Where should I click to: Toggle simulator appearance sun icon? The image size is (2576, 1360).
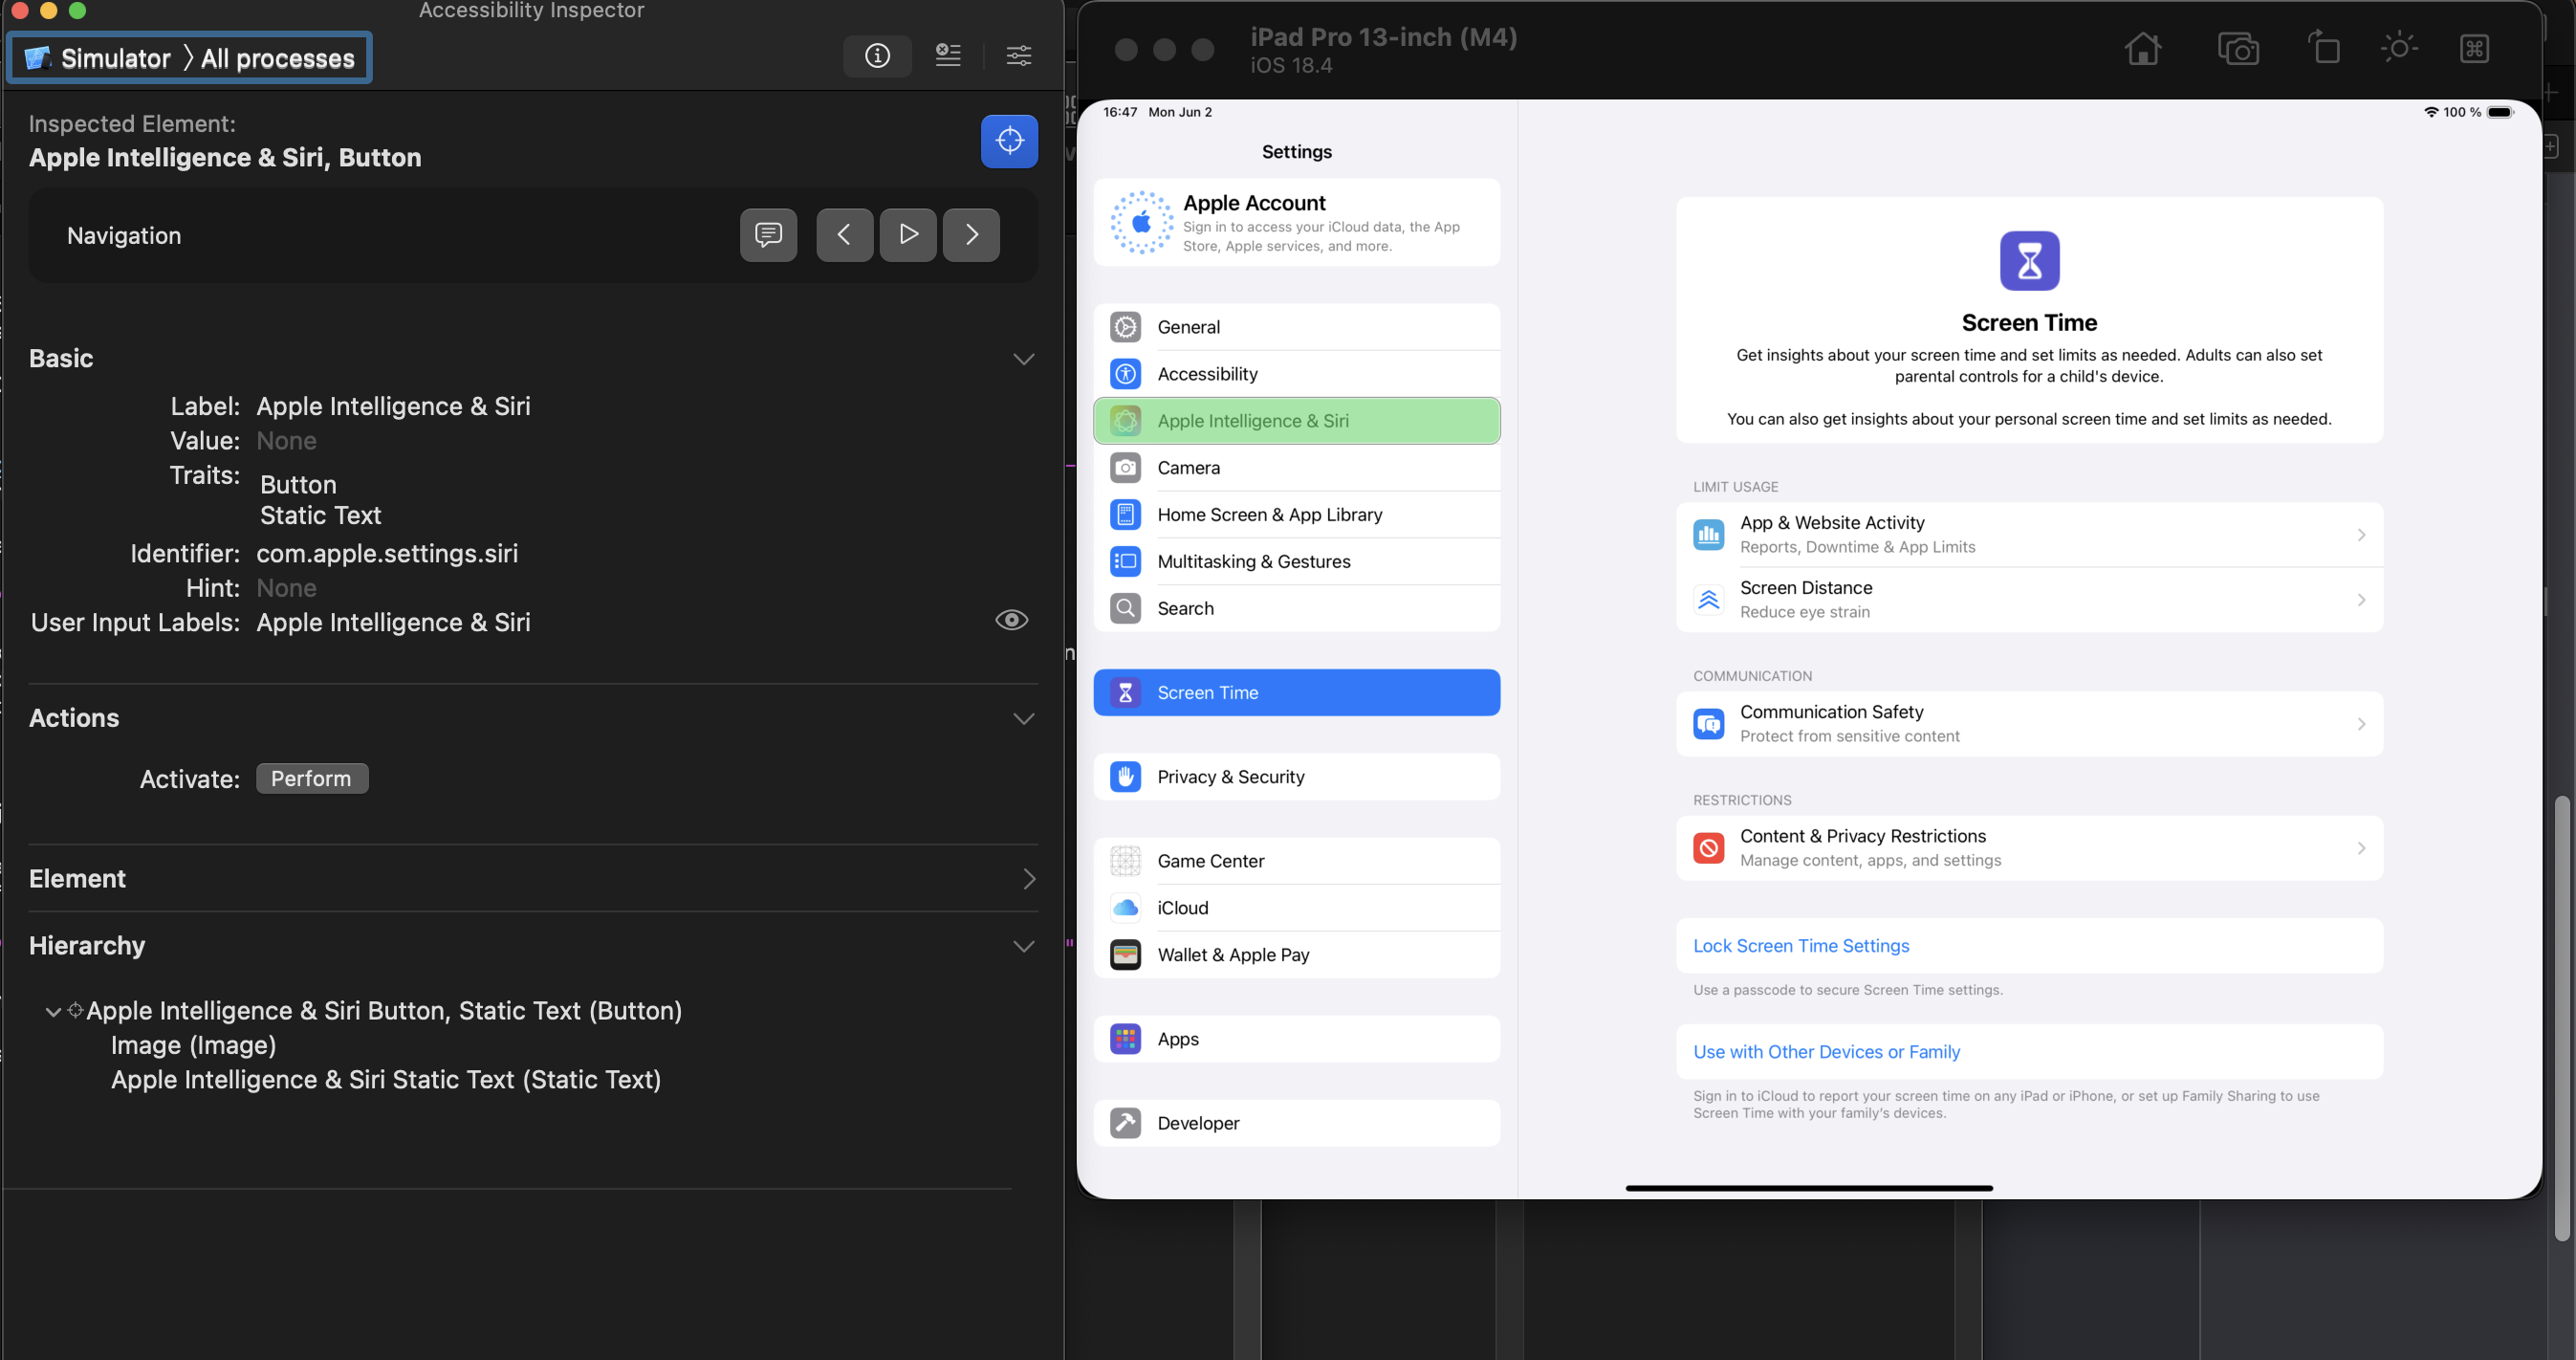pyautogui.click(x=2398, y=48)
